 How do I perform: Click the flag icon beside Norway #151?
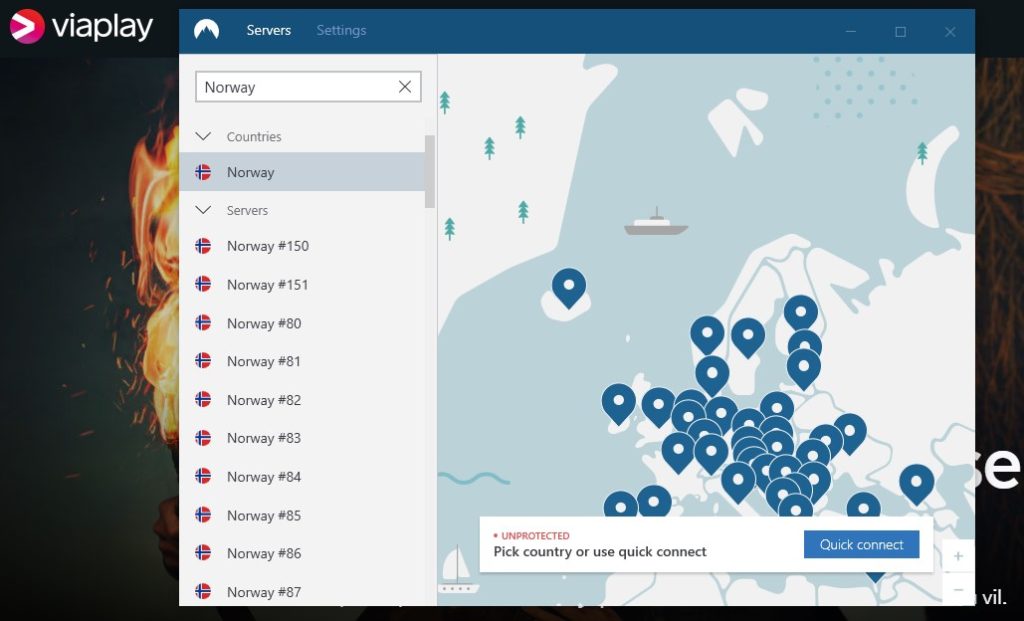click(x=203, y=284)
